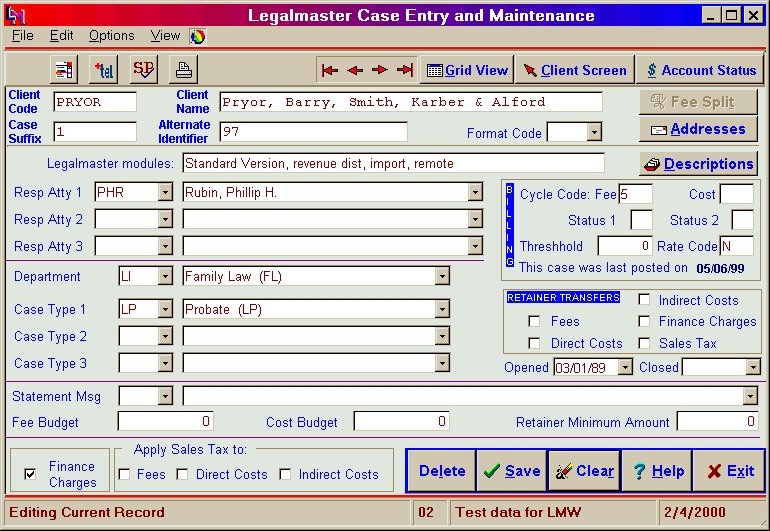
Task: Click 'Test data for LMW' status text
Action: click(x=518, y=512)
